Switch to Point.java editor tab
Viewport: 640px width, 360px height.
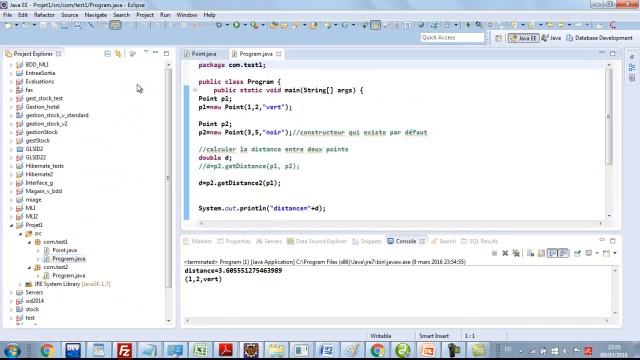tap(204, 54)
